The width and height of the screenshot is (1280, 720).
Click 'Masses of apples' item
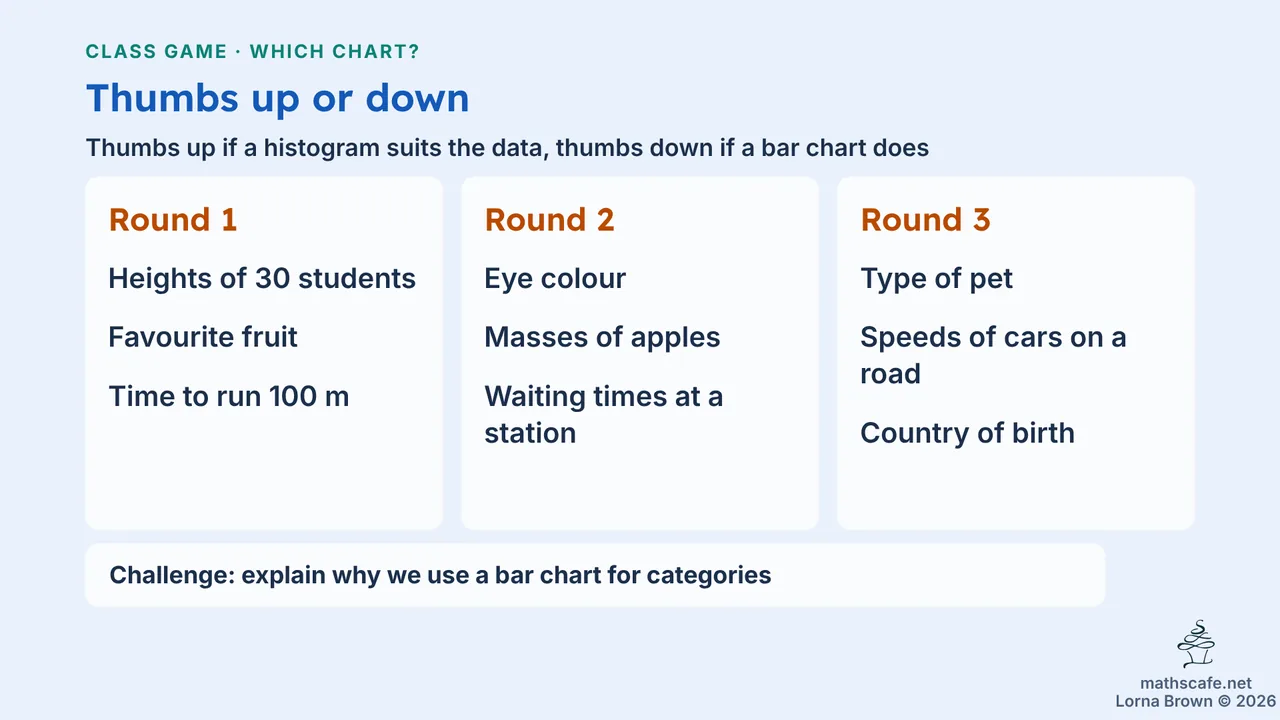pyautogui.click(x=602, y=337)
